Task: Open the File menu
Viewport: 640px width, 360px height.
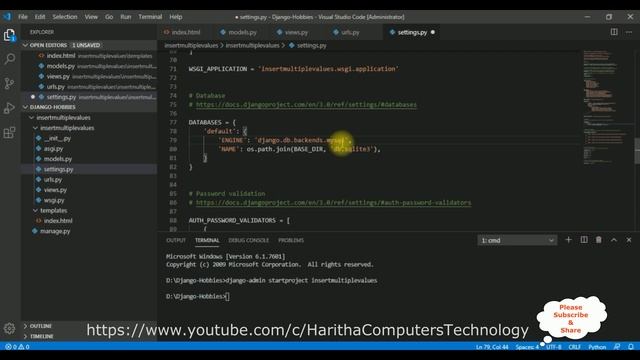Action: [x=23, y=17]
